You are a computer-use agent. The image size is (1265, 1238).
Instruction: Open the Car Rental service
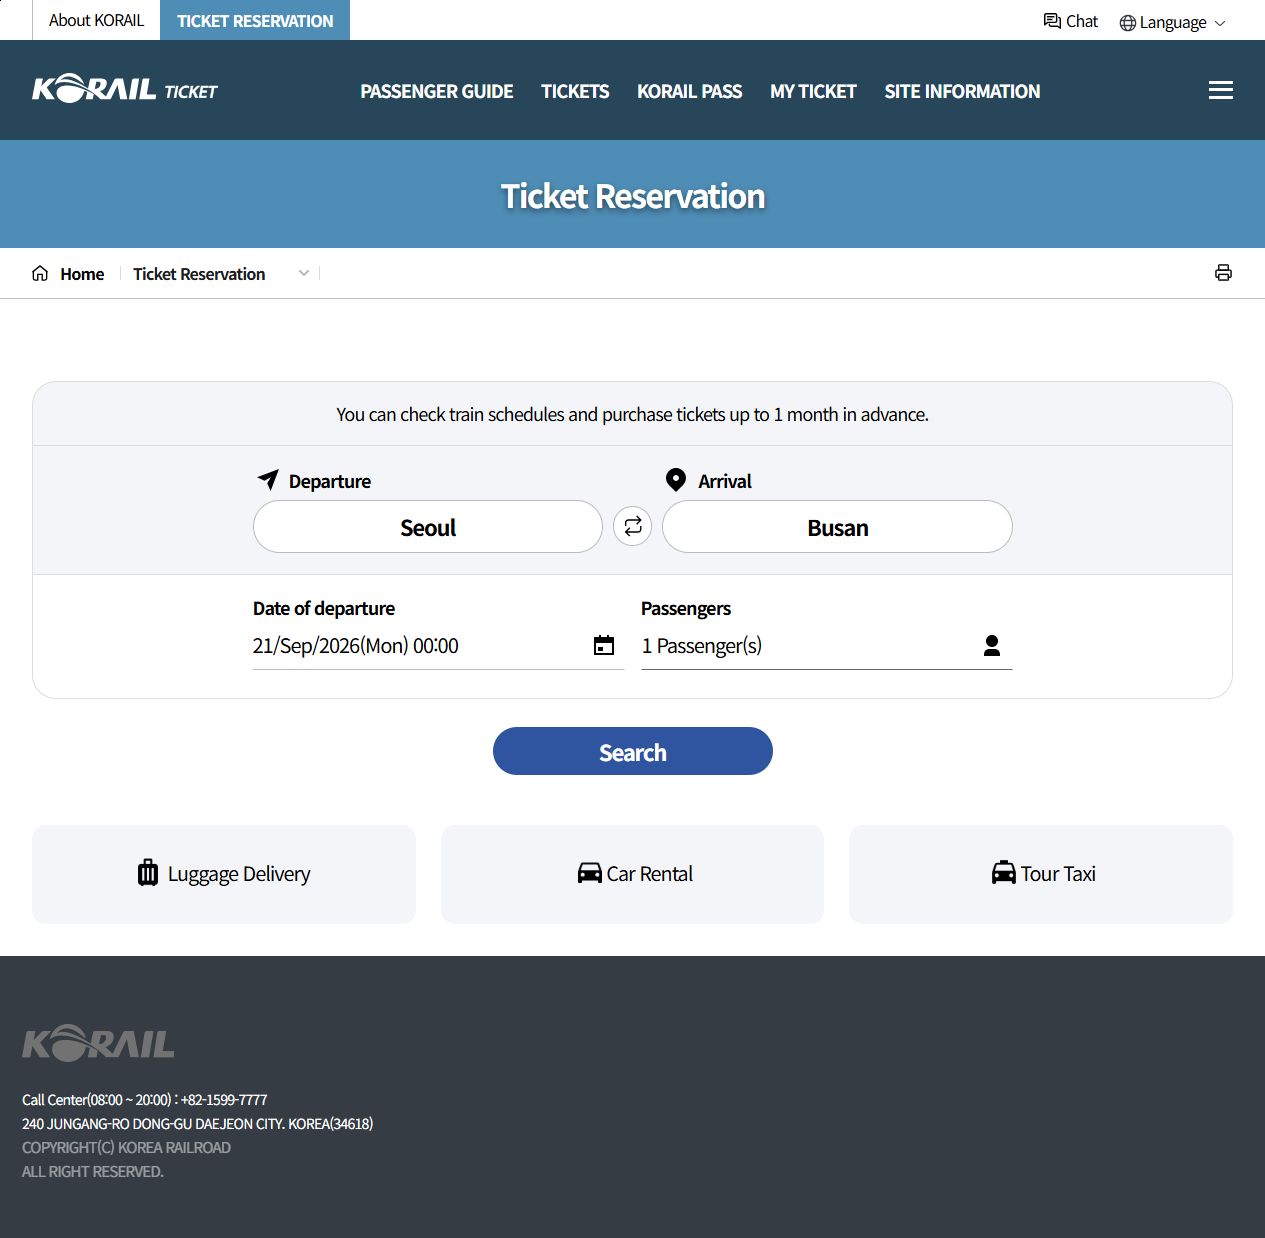[632, 874]
